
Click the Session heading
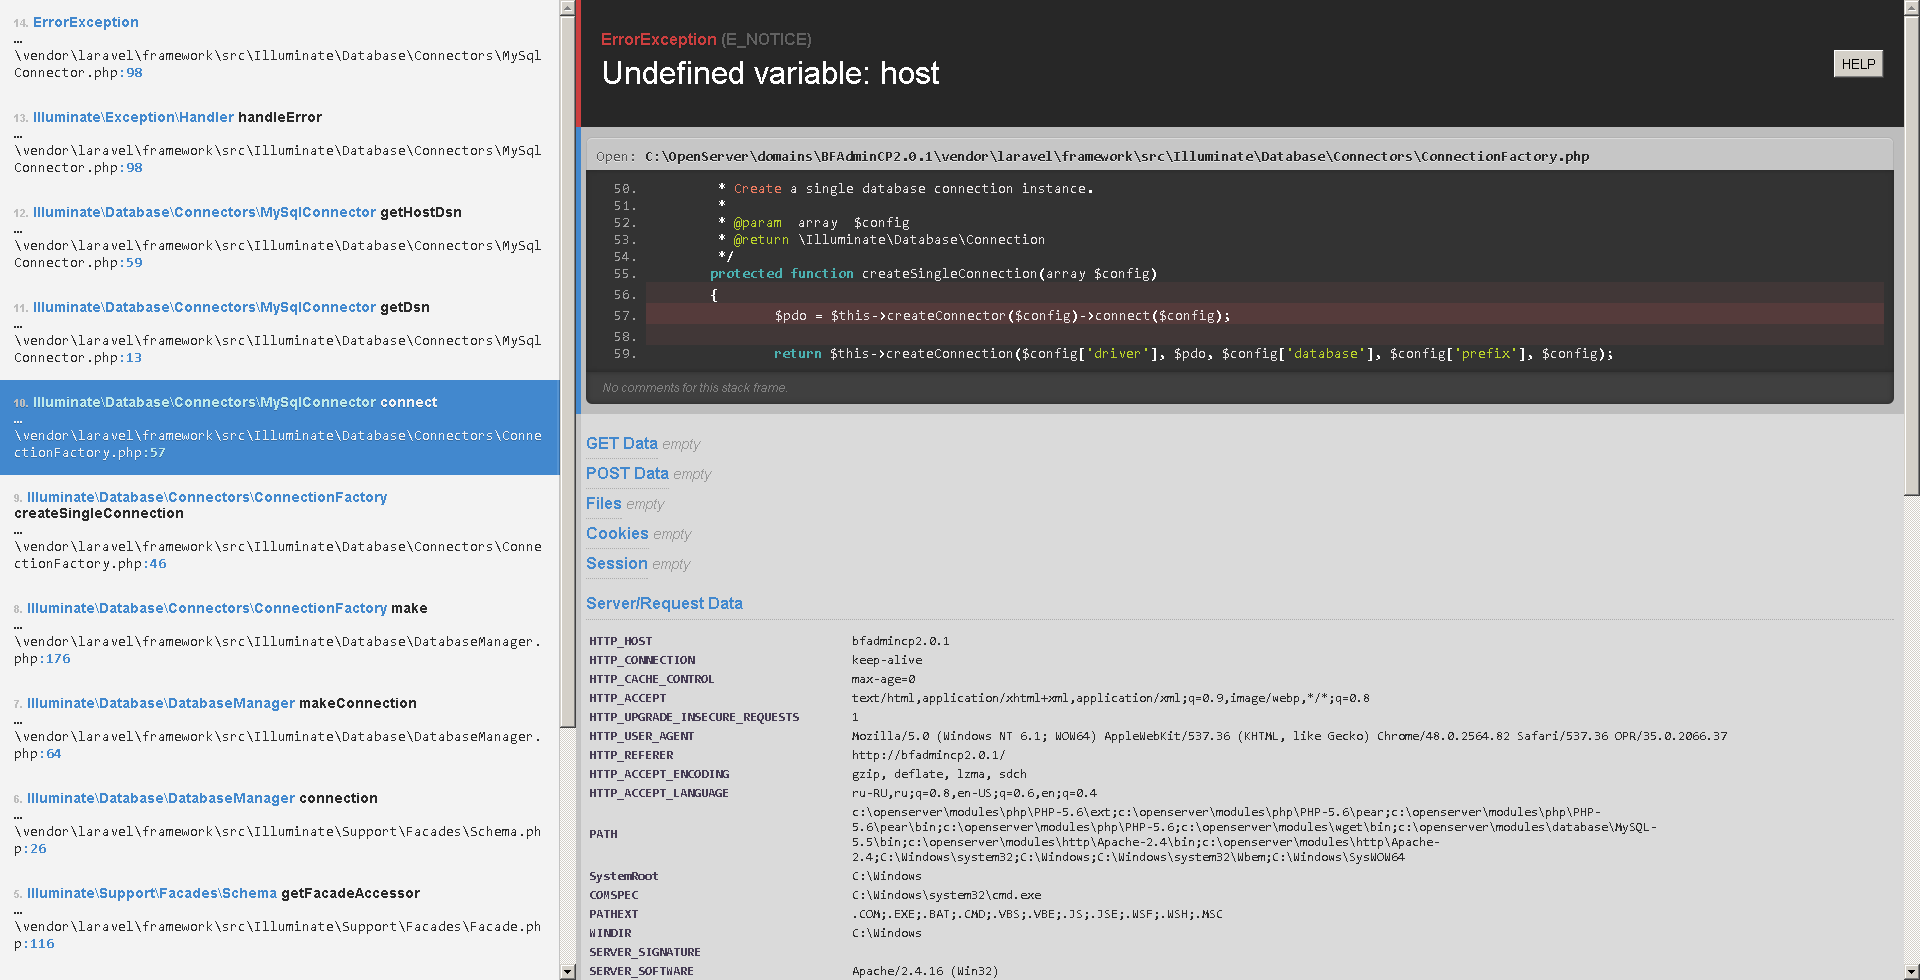coord(617,563)
